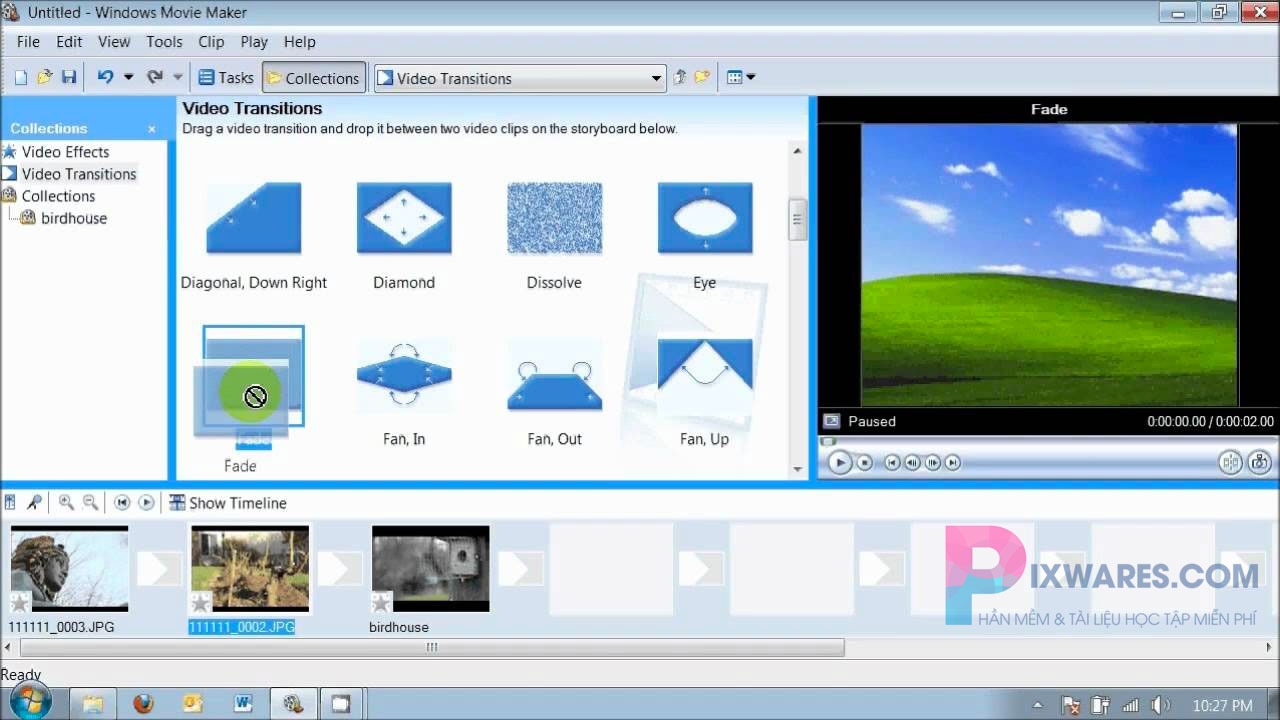
Task: Click the New Collection Folder icon
Action: coord(703,77)
